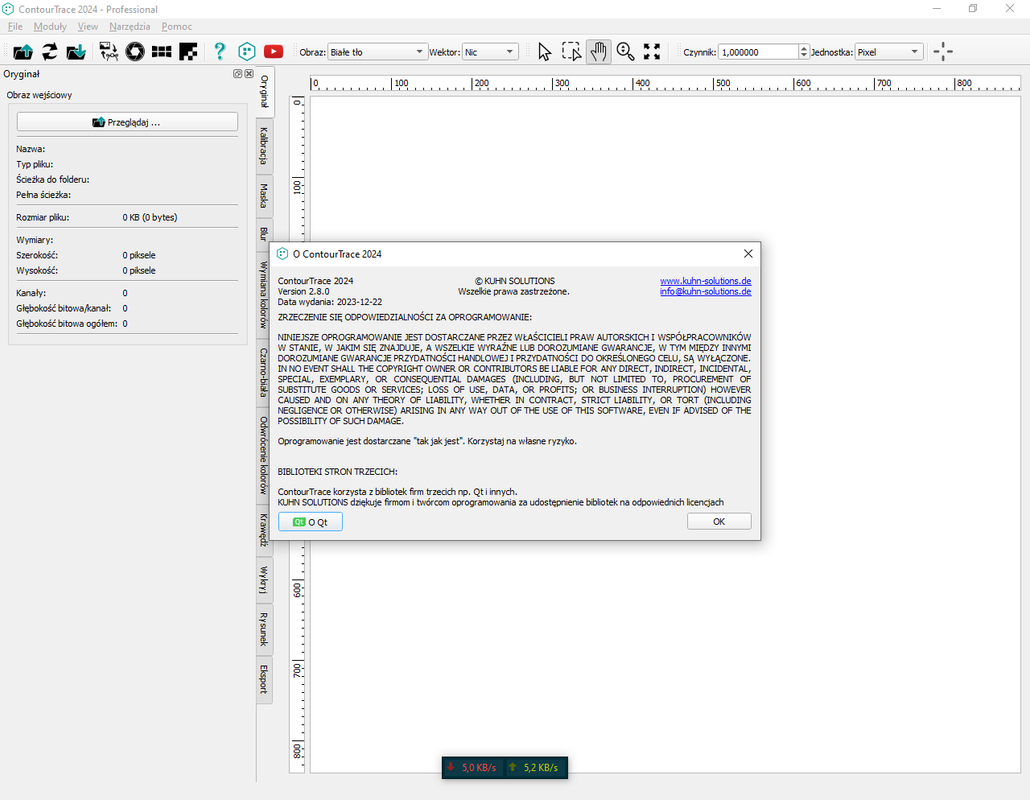
Task: Switch to the Czarno-biała side tab
Action: [264, 372]
